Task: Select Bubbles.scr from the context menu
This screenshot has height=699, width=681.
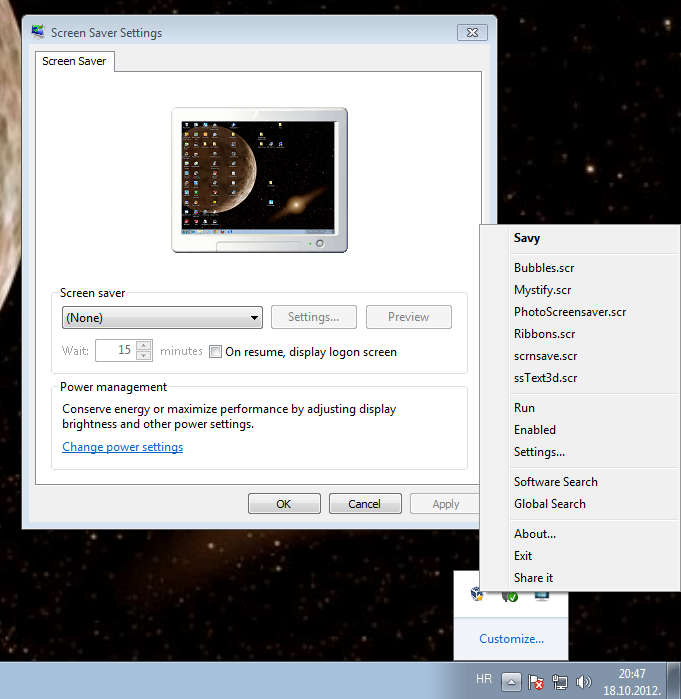Action: click(x=544, y=268)
